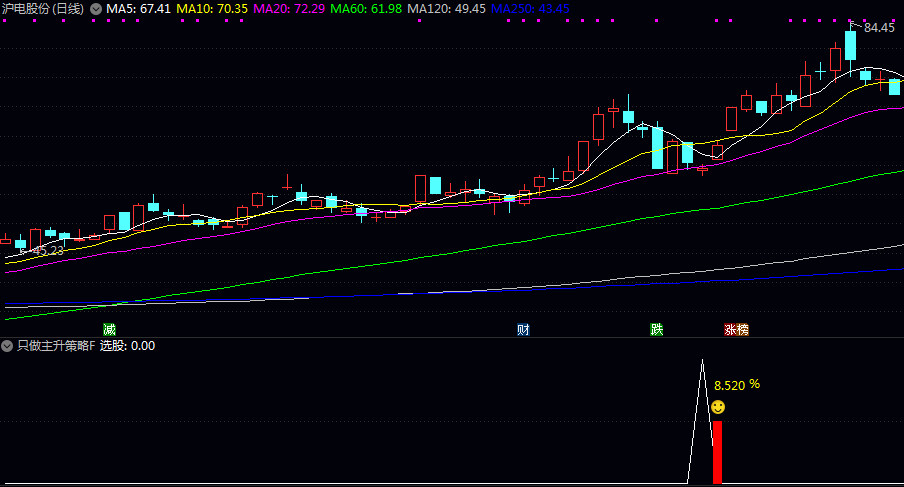Click the green 减 event marker
Image resolution: width=904 pixels, height=487 pixels.
tap(109, 329)
